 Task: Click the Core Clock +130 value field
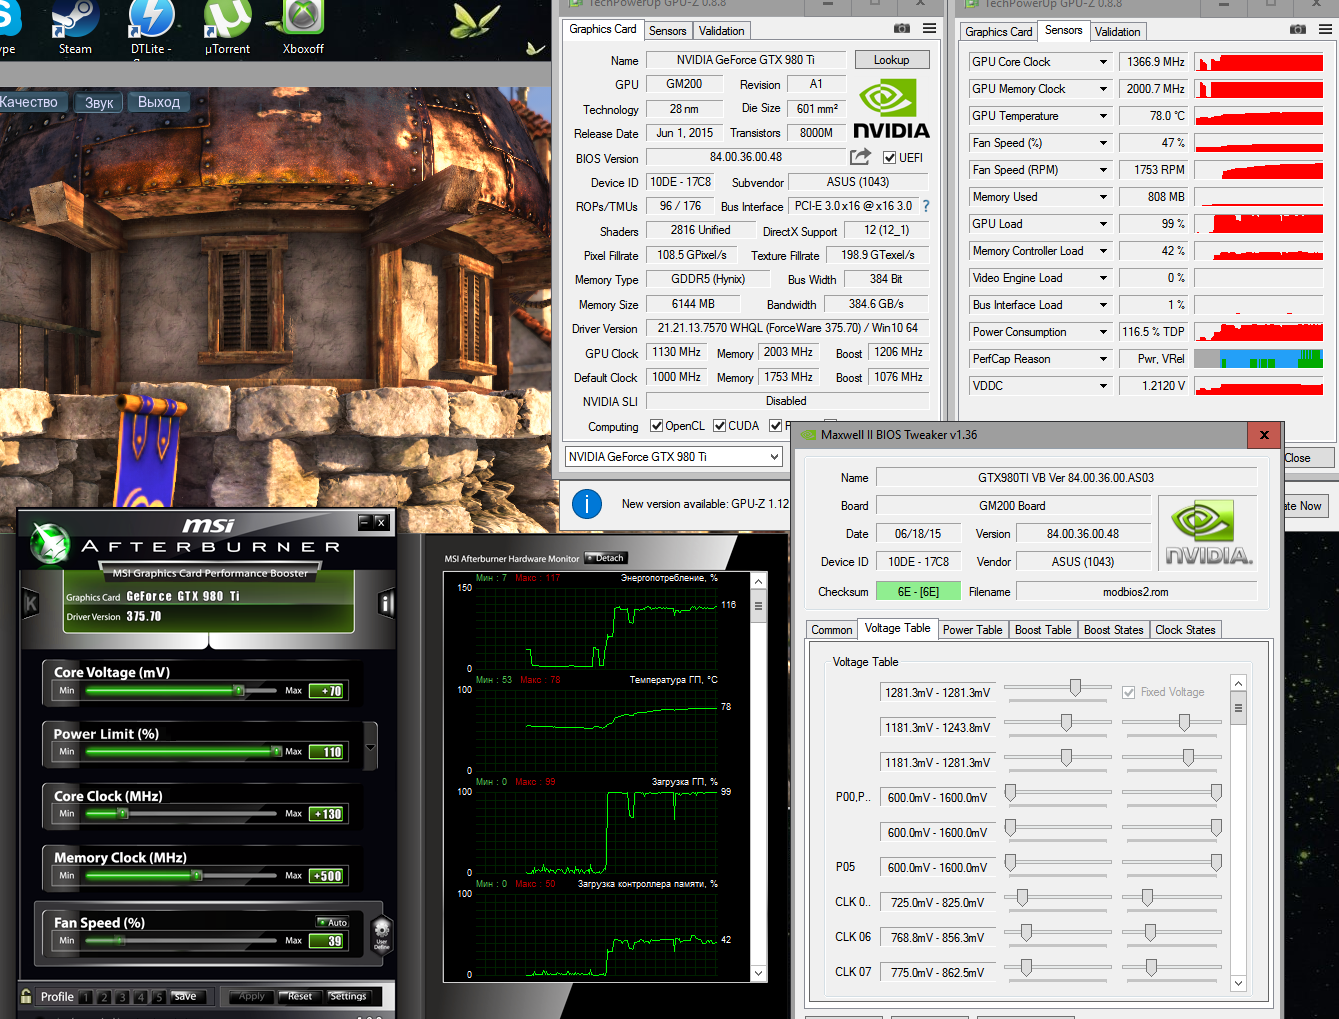[327, 814]
